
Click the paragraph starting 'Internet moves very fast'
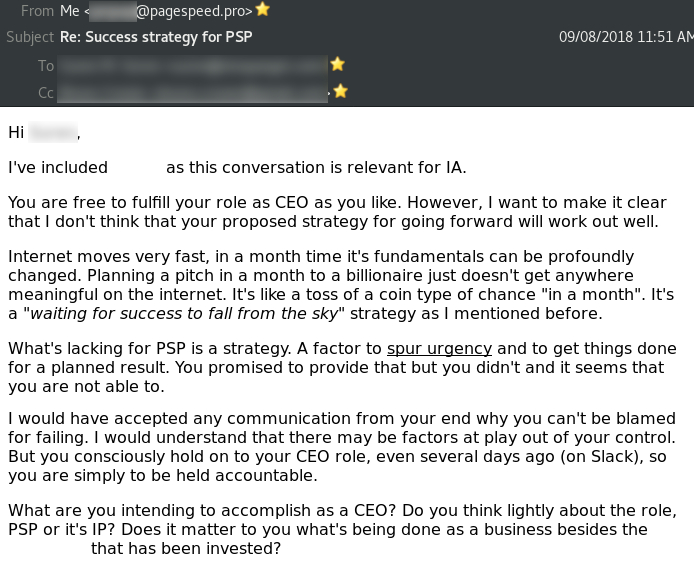pos(341,285)
